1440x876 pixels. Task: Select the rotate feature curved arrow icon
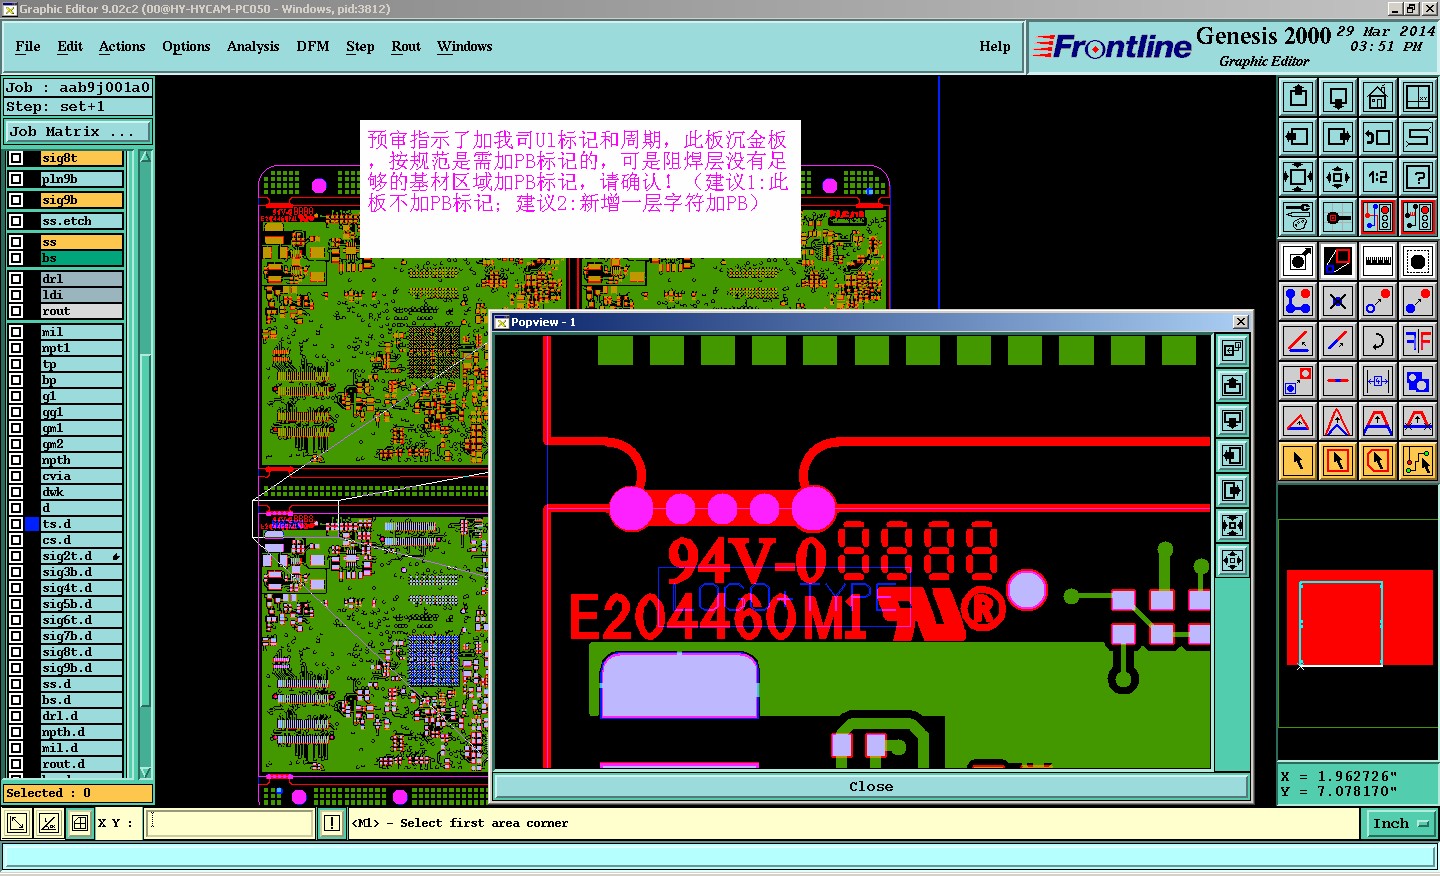click(x=1378, y=341)
